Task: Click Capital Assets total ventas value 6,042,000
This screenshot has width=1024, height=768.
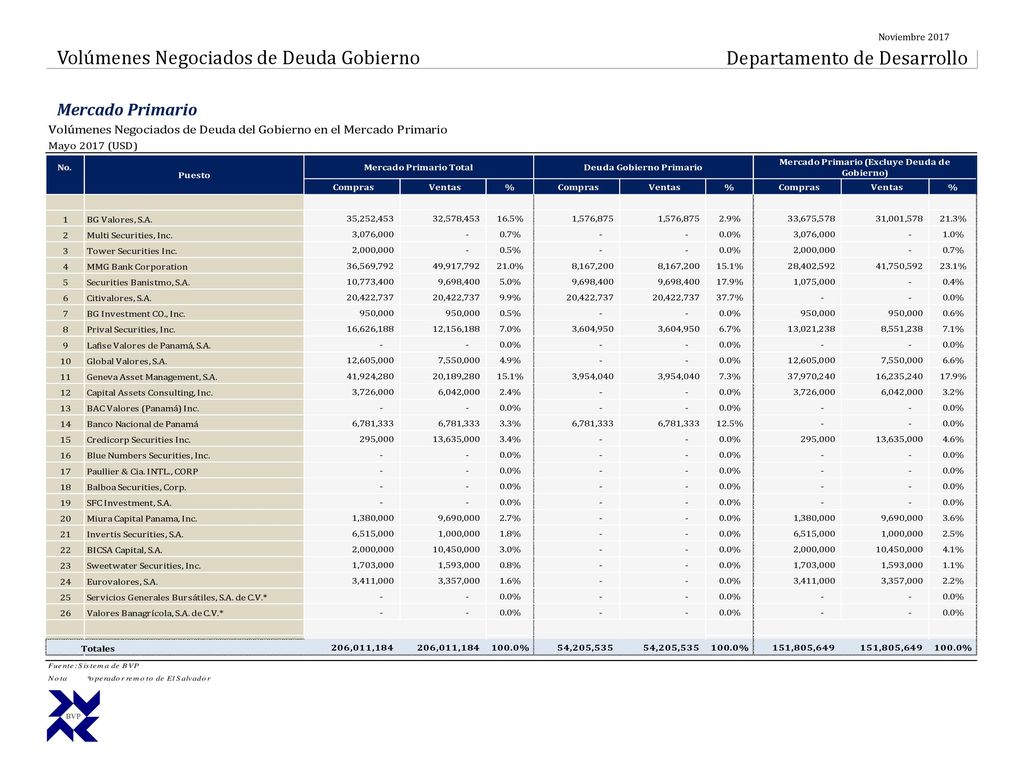Action: 458,392
